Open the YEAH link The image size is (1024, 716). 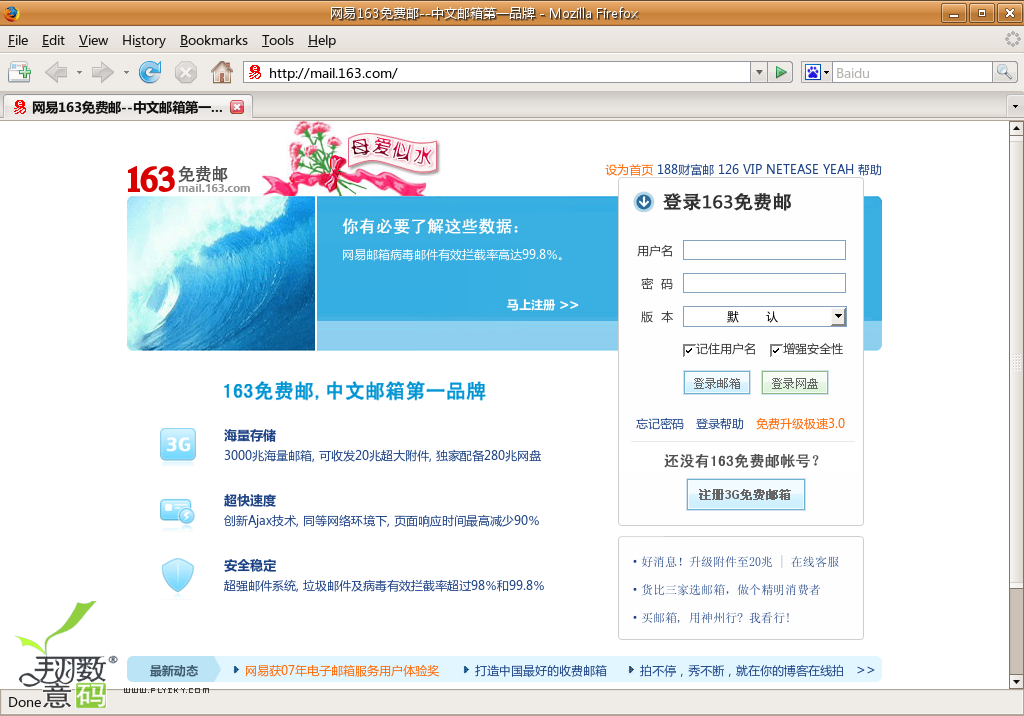[x=838, y=170]
